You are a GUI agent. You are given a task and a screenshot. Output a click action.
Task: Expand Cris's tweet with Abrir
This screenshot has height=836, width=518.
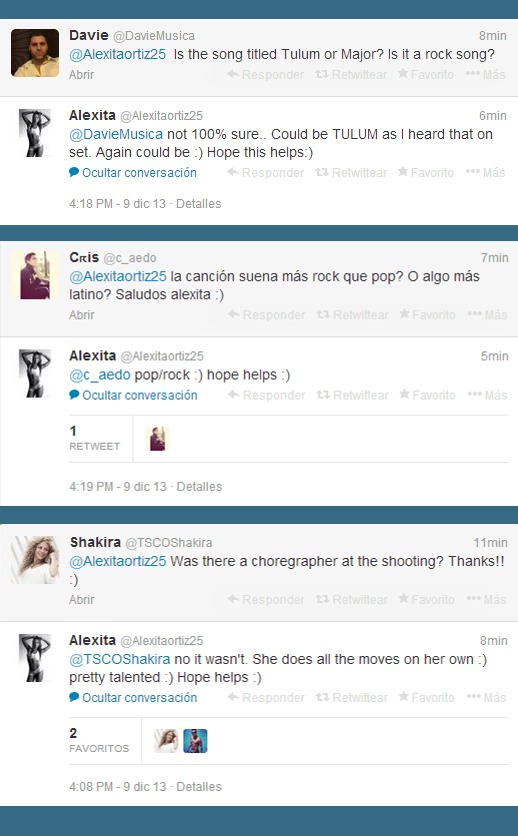(82, 315)
